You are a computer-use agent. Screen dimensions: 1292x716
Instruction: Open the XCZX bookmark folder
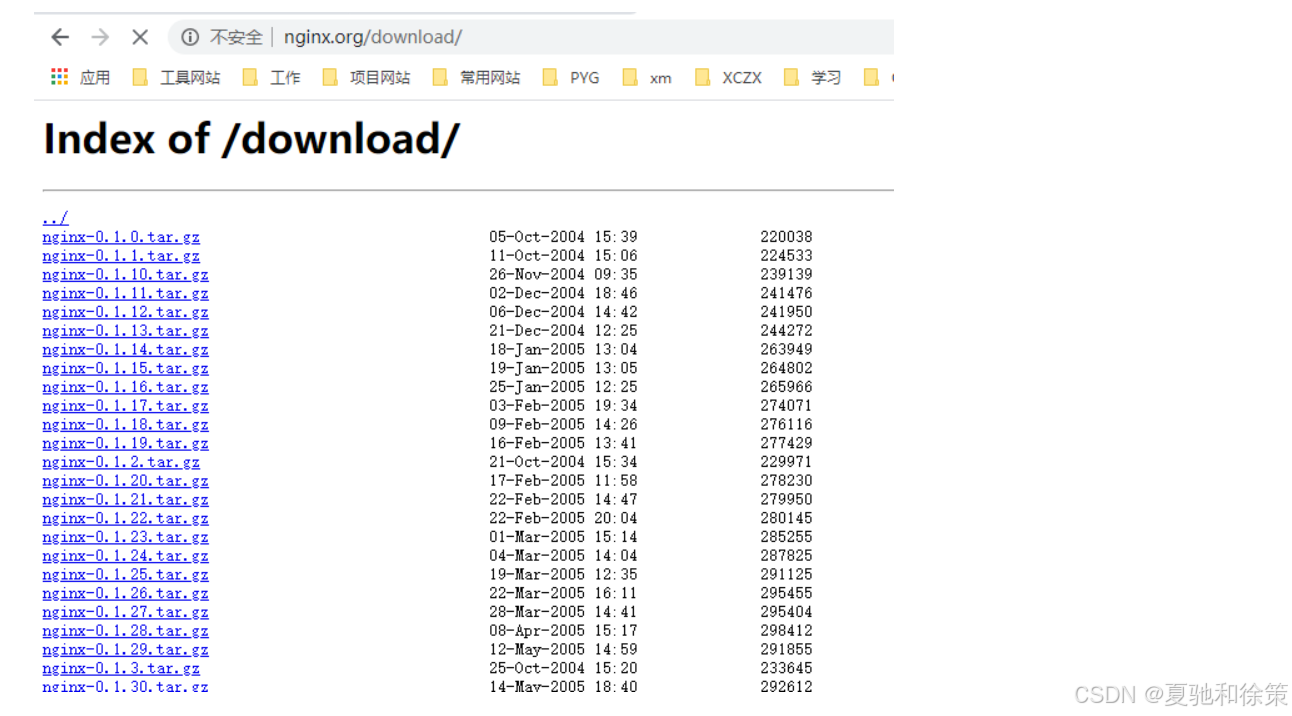728,77
